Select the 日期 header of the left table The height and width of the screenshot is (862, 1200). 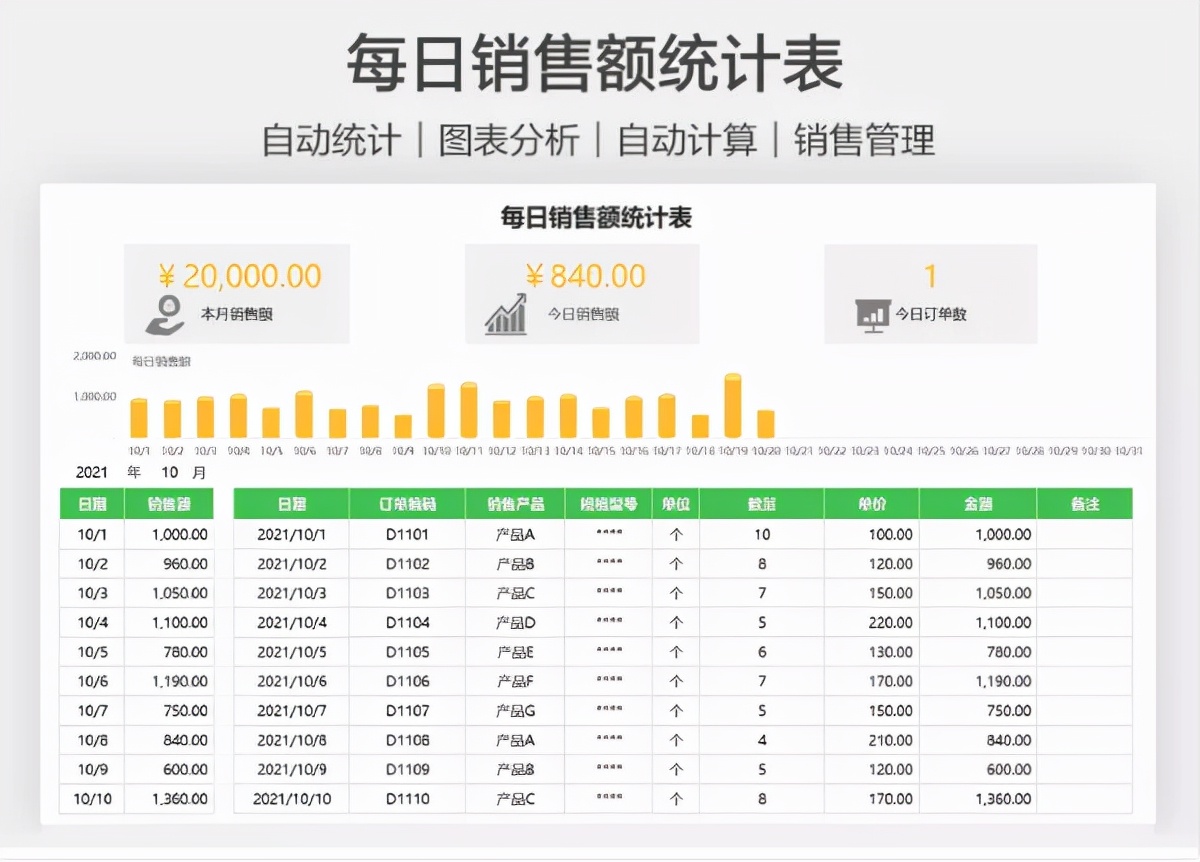pyautogui.click(x=93, y=504)
